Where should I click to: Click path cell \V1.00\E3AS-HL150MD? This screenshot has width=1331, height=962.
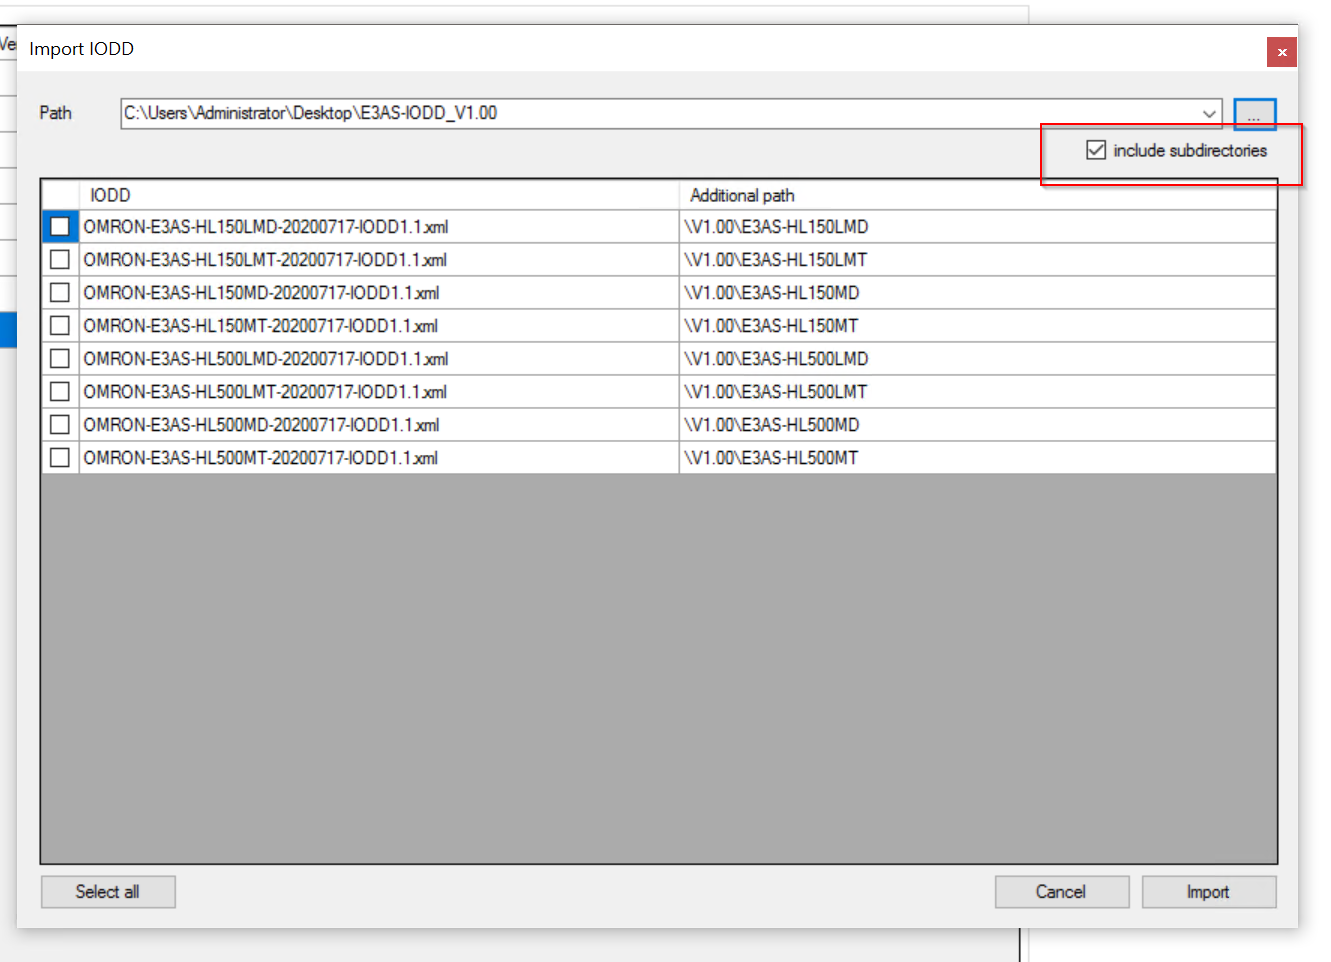point(978,293)
